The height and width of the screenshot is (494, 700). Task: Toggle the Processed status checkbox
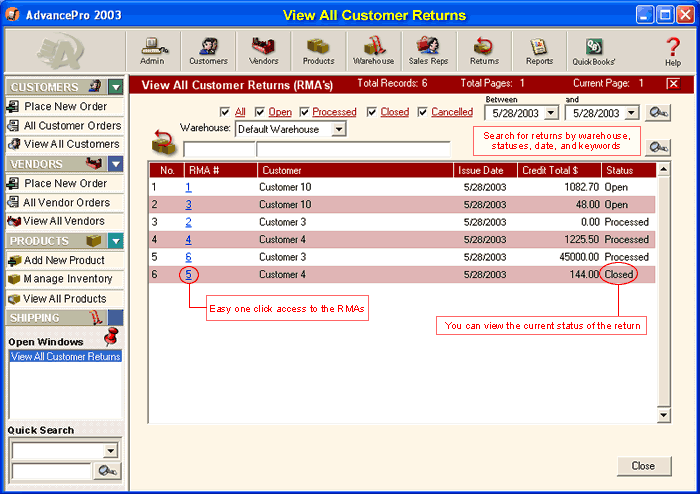(x=304, y=112)
